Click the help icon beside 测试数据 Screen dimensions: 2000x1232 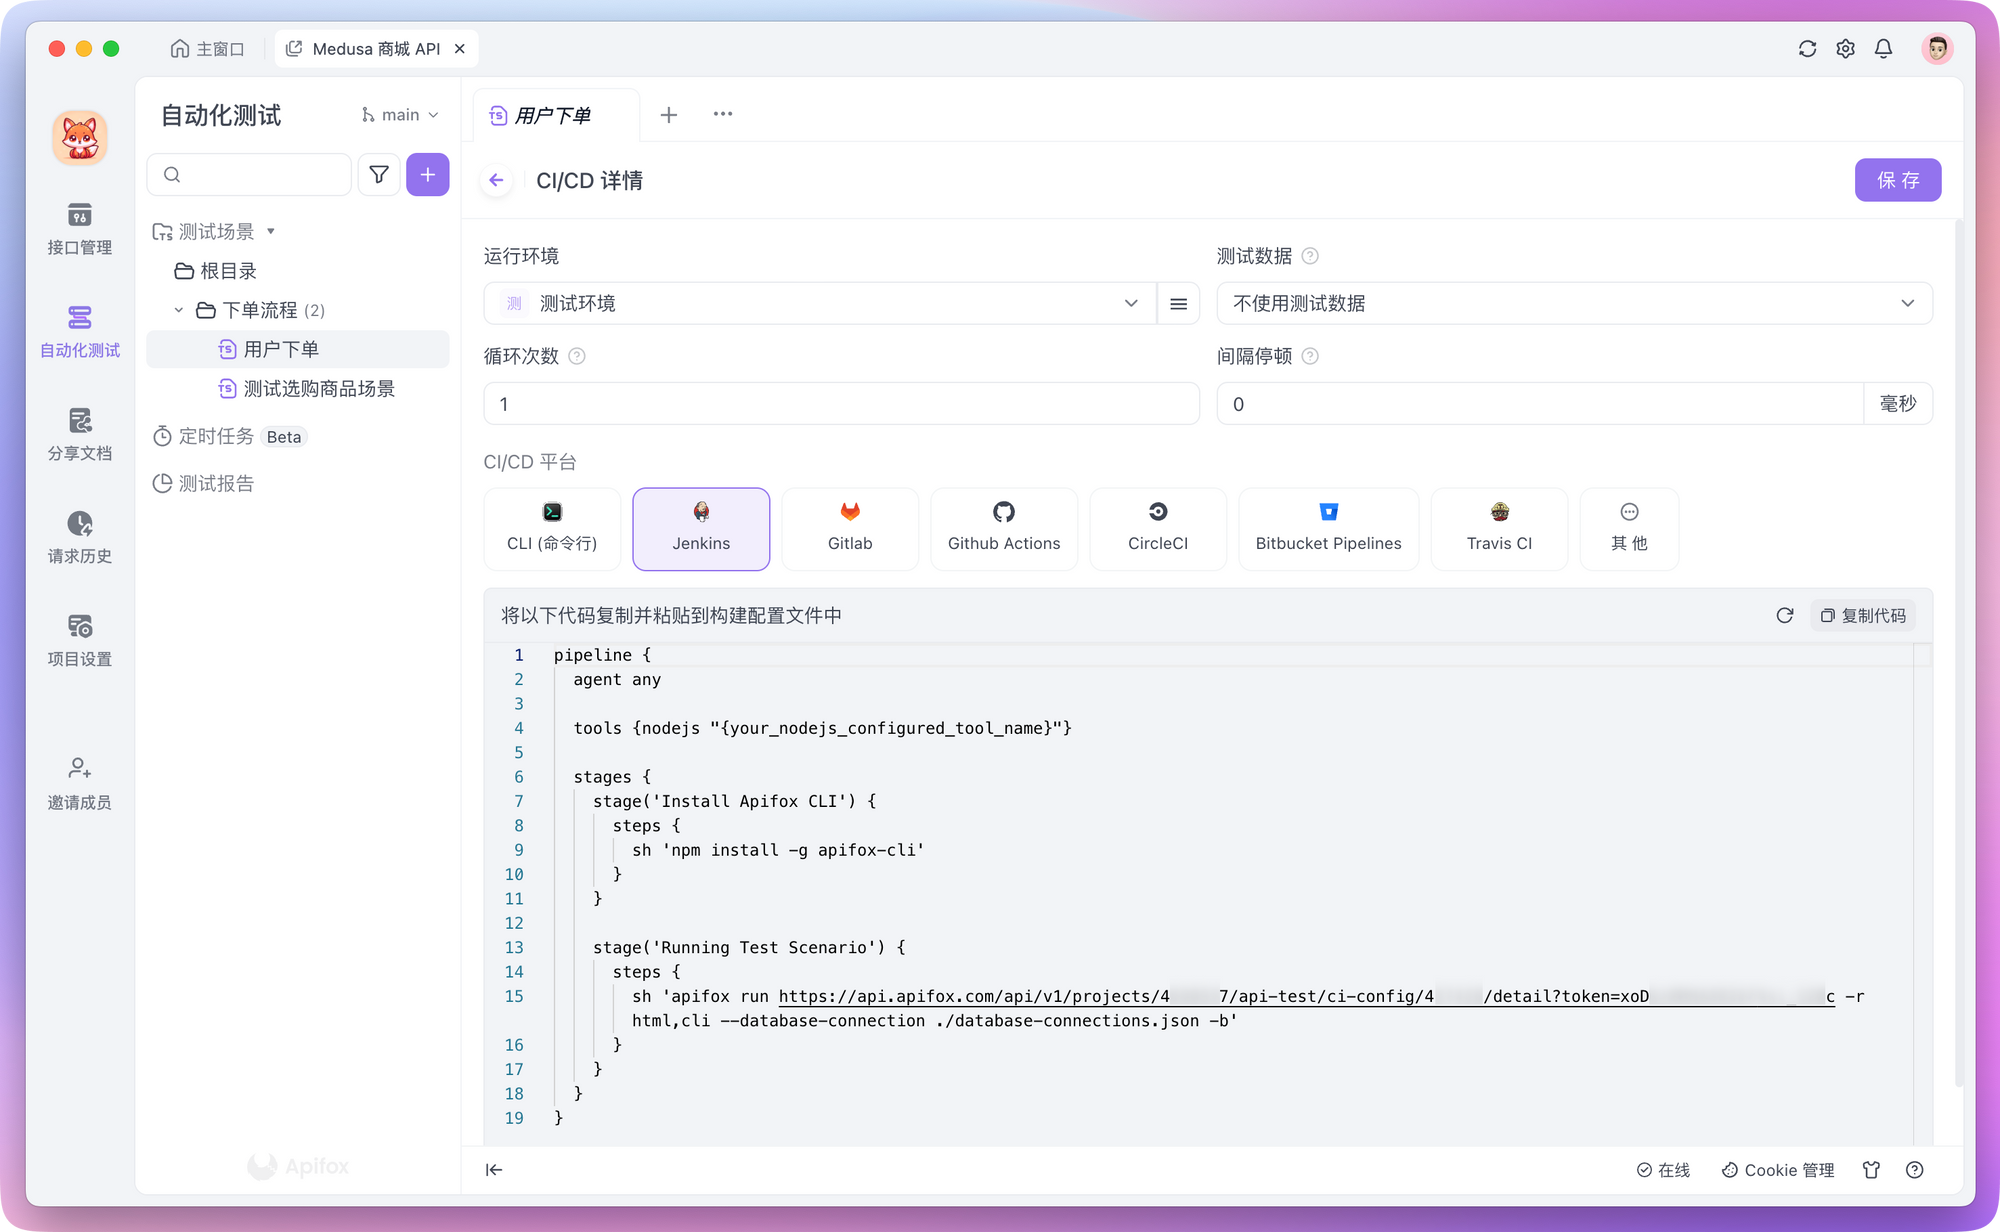pos(1310,256)
